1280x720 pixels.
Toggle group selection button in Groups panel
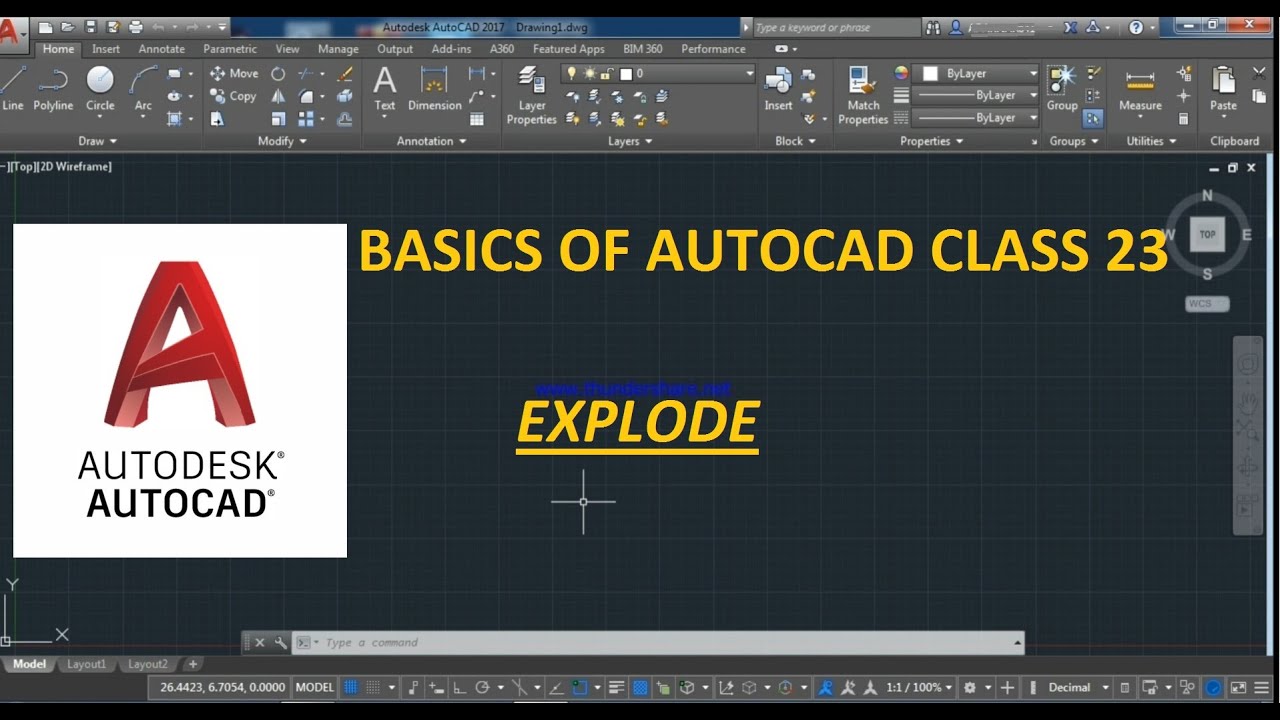pyautogui.click(x=1092, y=119)
